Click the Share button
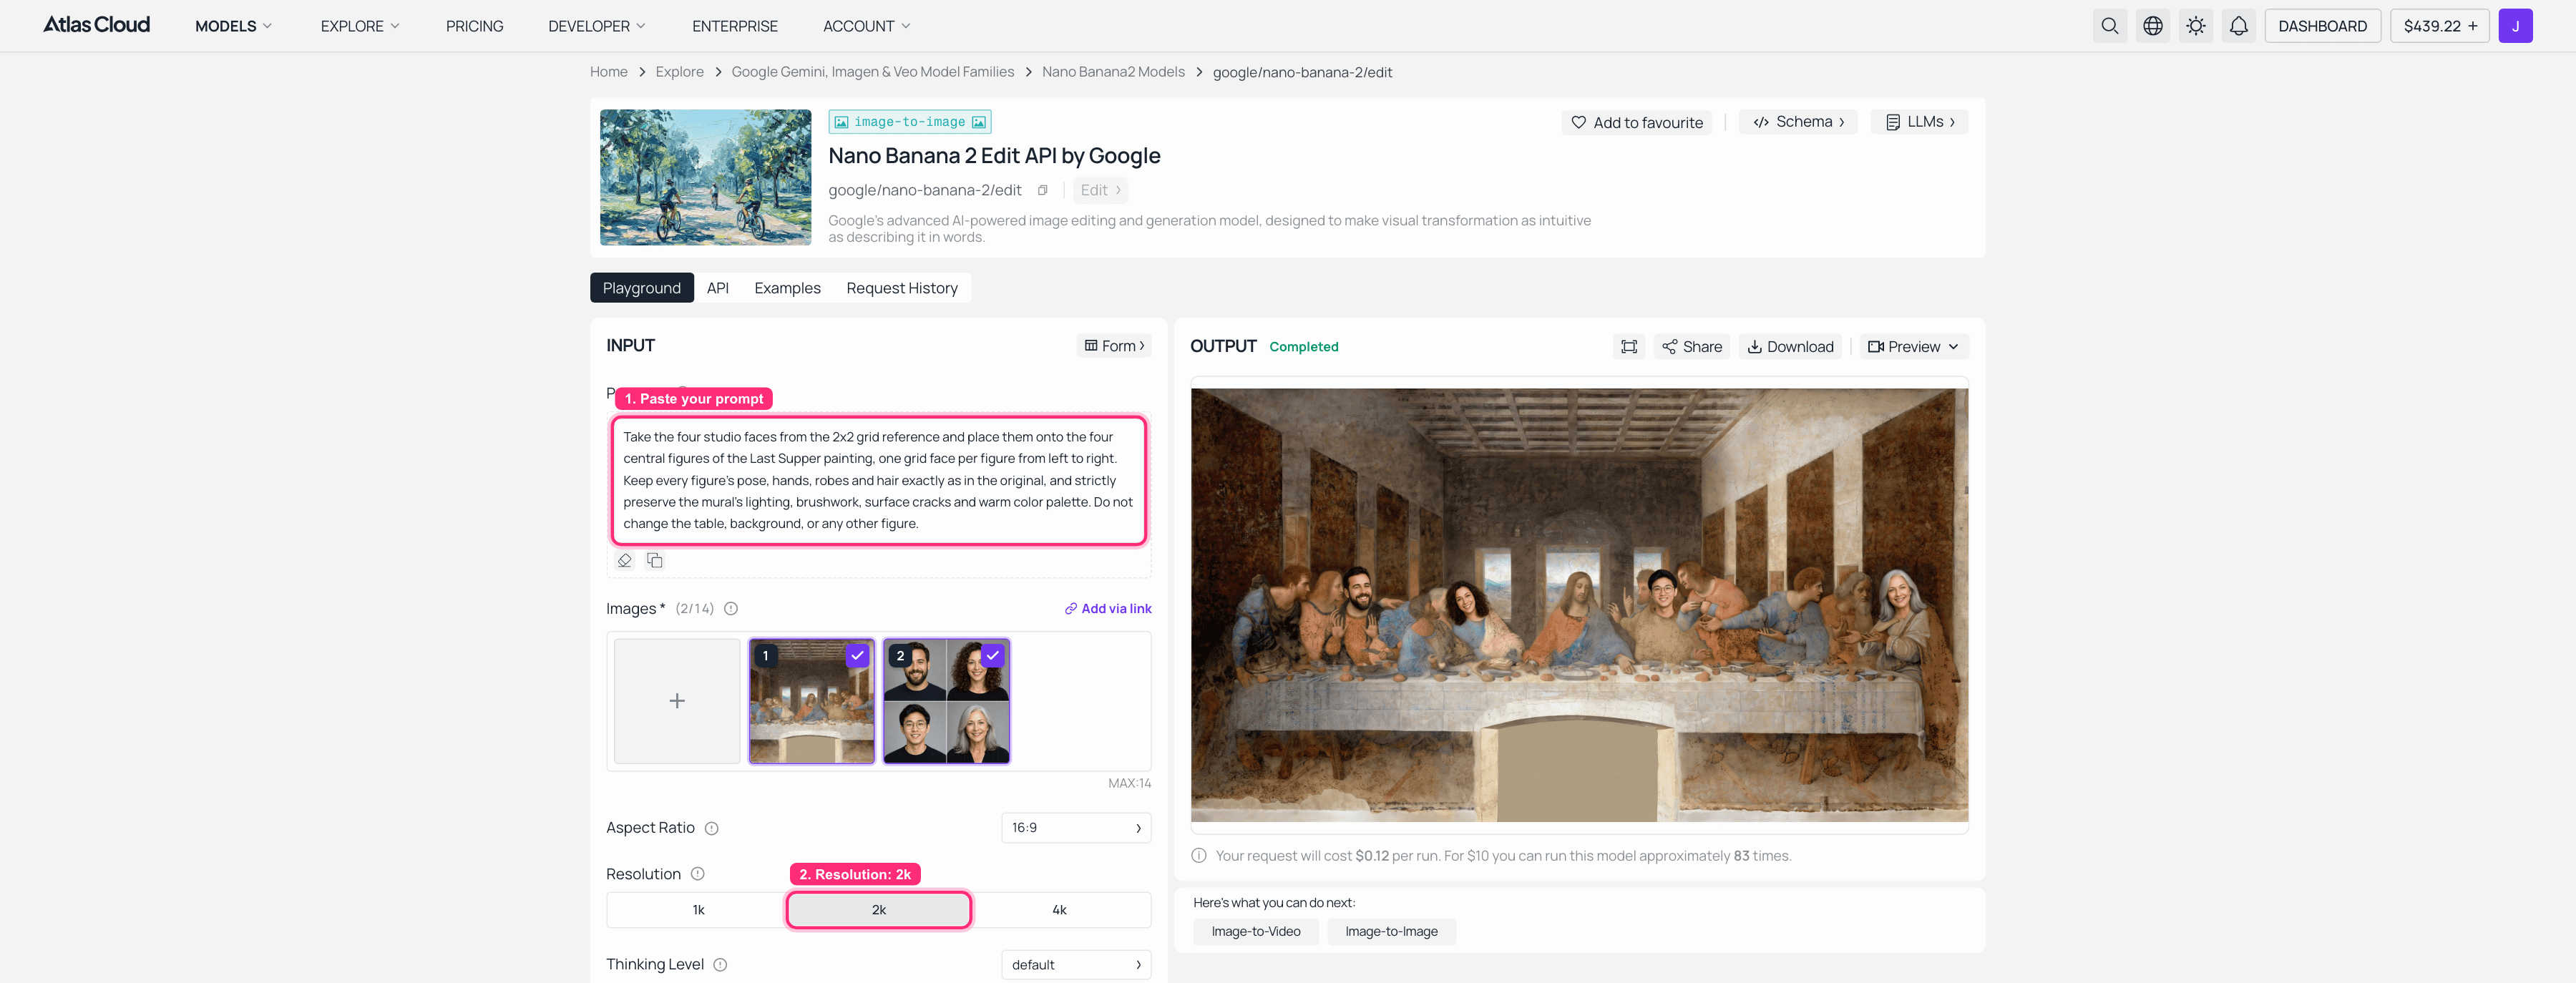 pos(1692,346)
